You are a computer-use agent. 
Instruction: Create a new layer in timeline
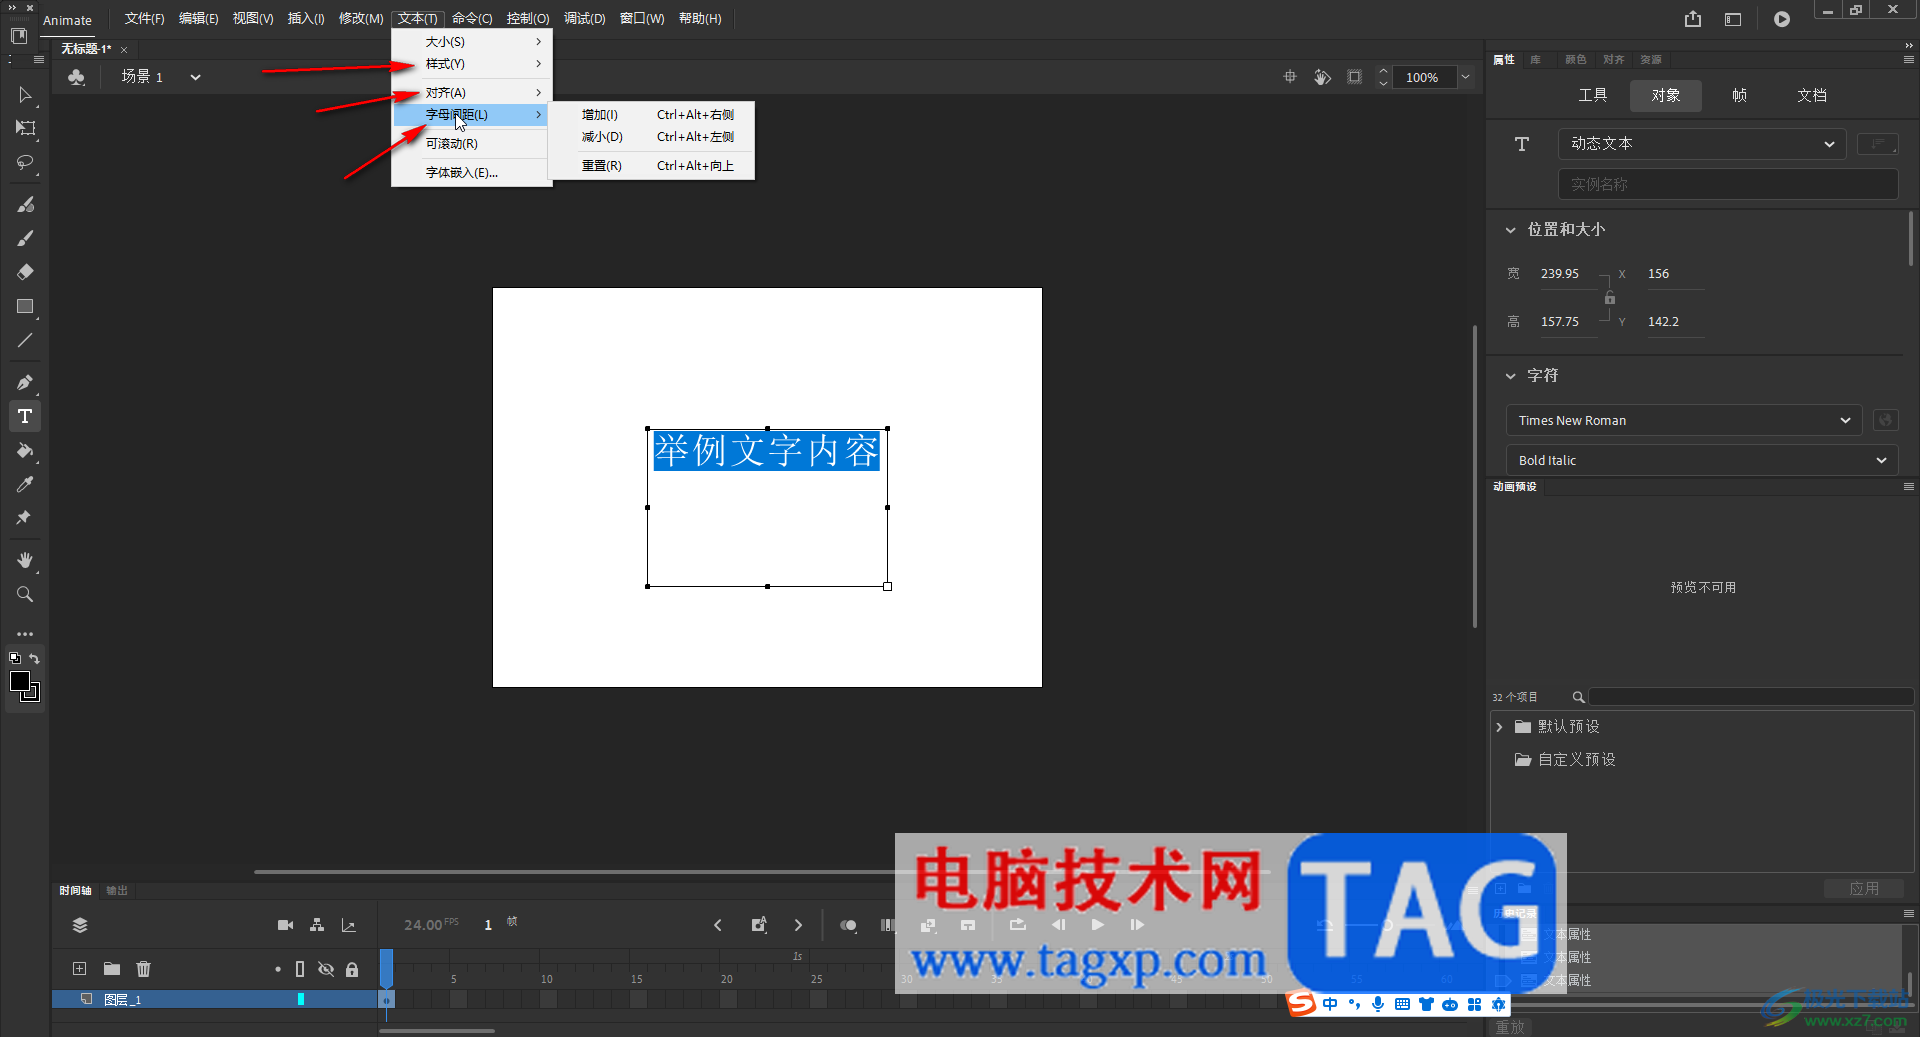(79, 968)
